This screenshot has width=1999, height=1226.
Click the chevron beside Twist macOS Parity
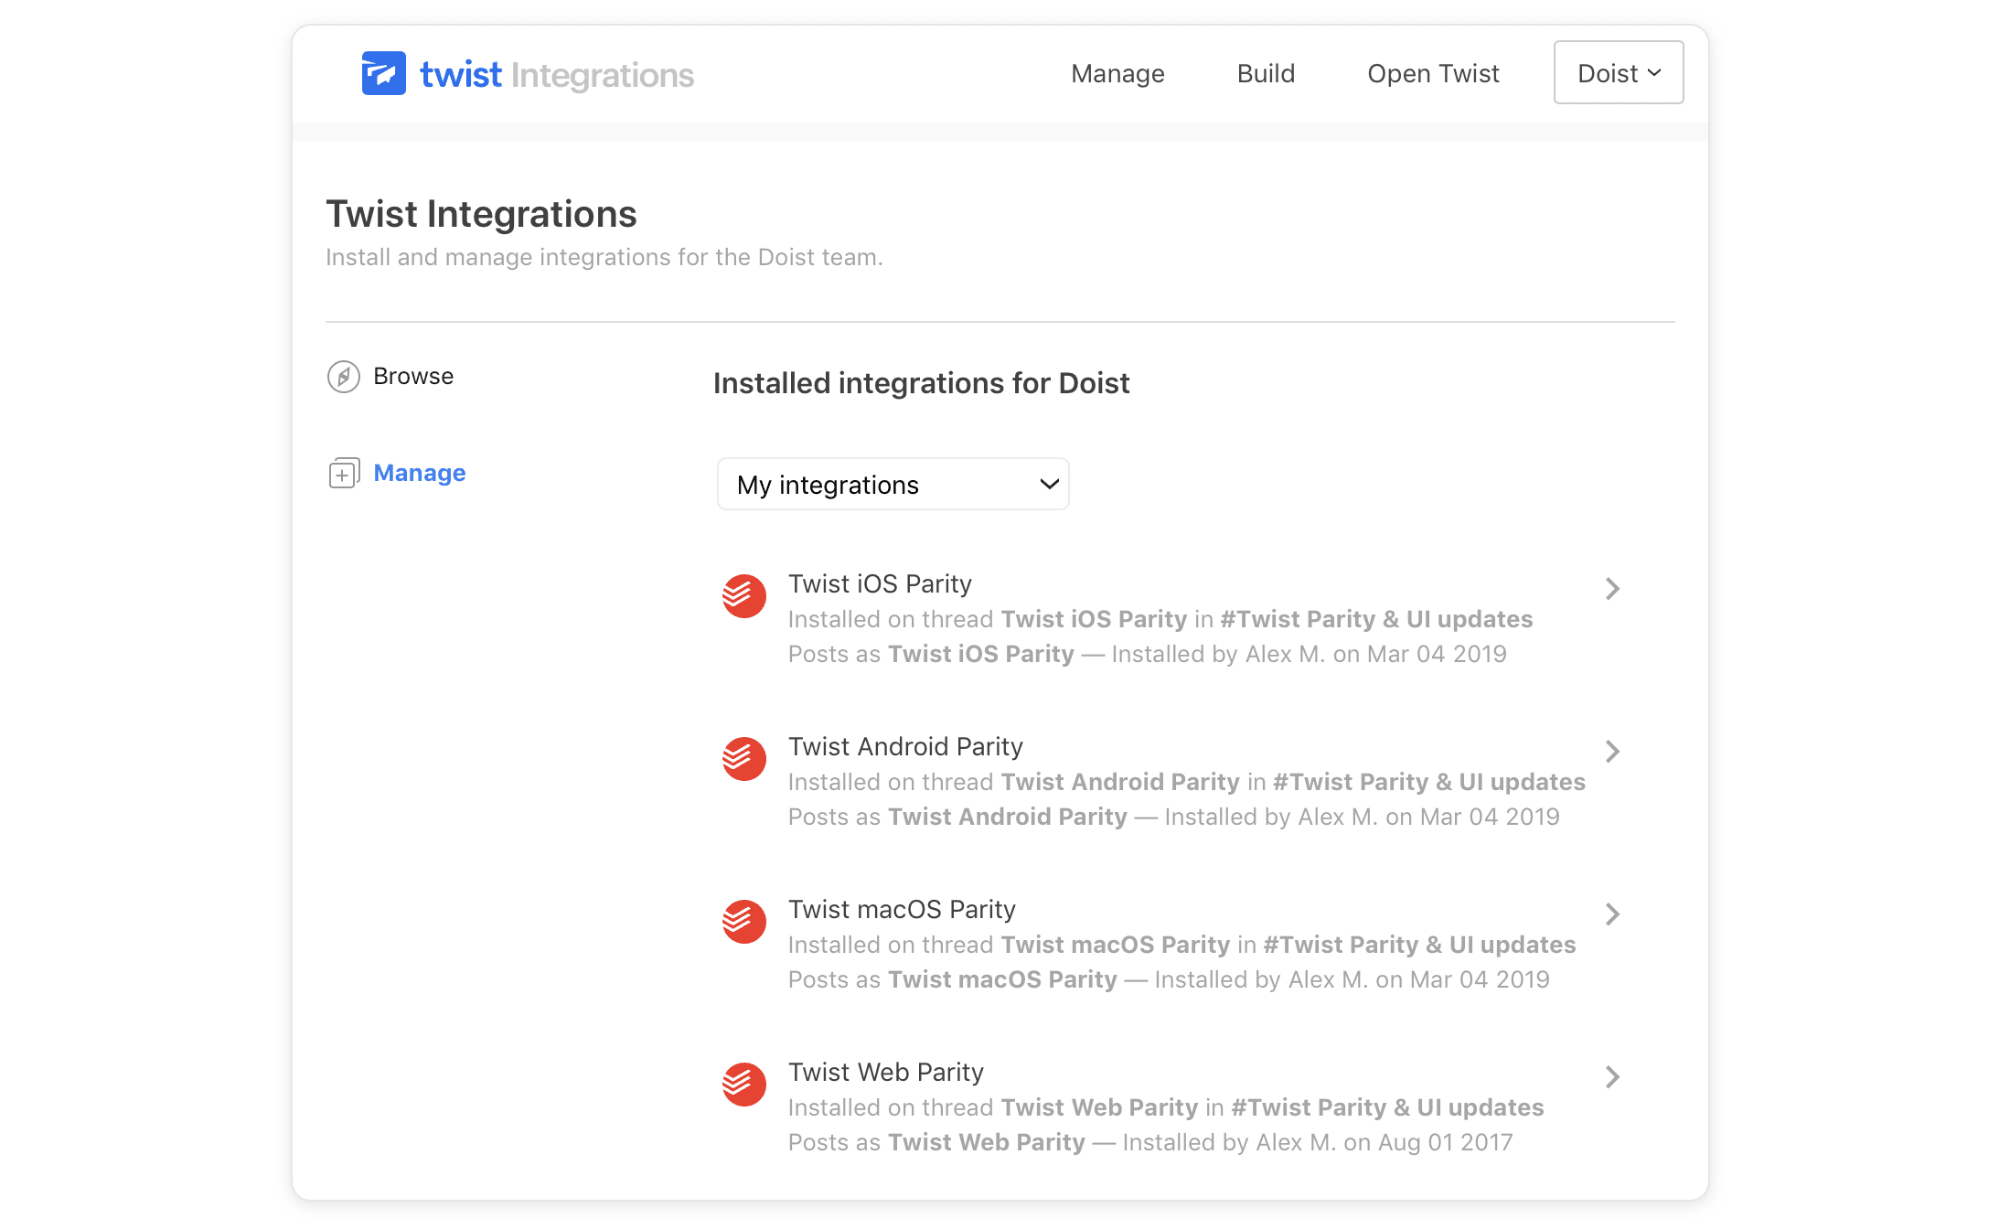coord(1612,913)
